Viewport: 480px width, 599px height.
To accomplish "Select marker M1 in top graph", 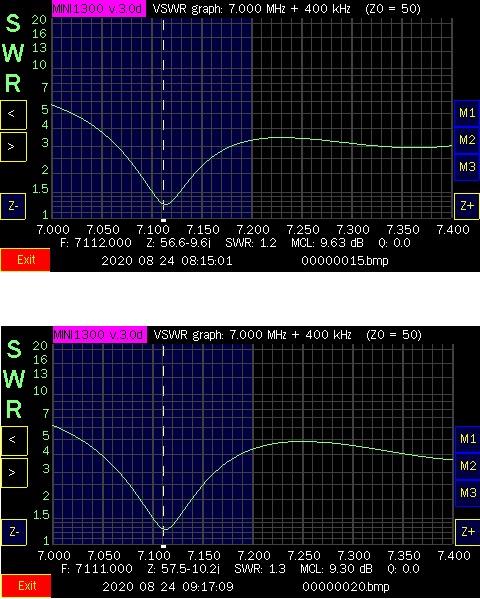I will [x=467, y=113].
